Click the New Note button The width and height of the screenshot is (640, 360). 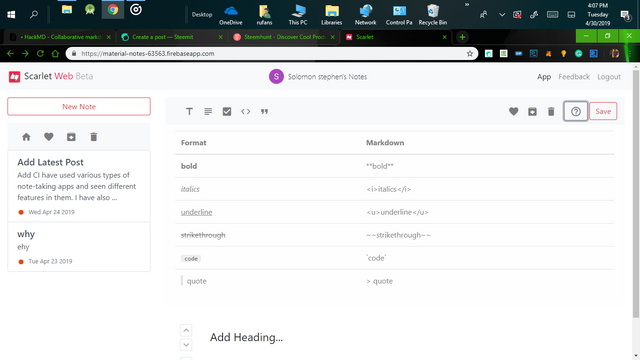coord(79,107)
